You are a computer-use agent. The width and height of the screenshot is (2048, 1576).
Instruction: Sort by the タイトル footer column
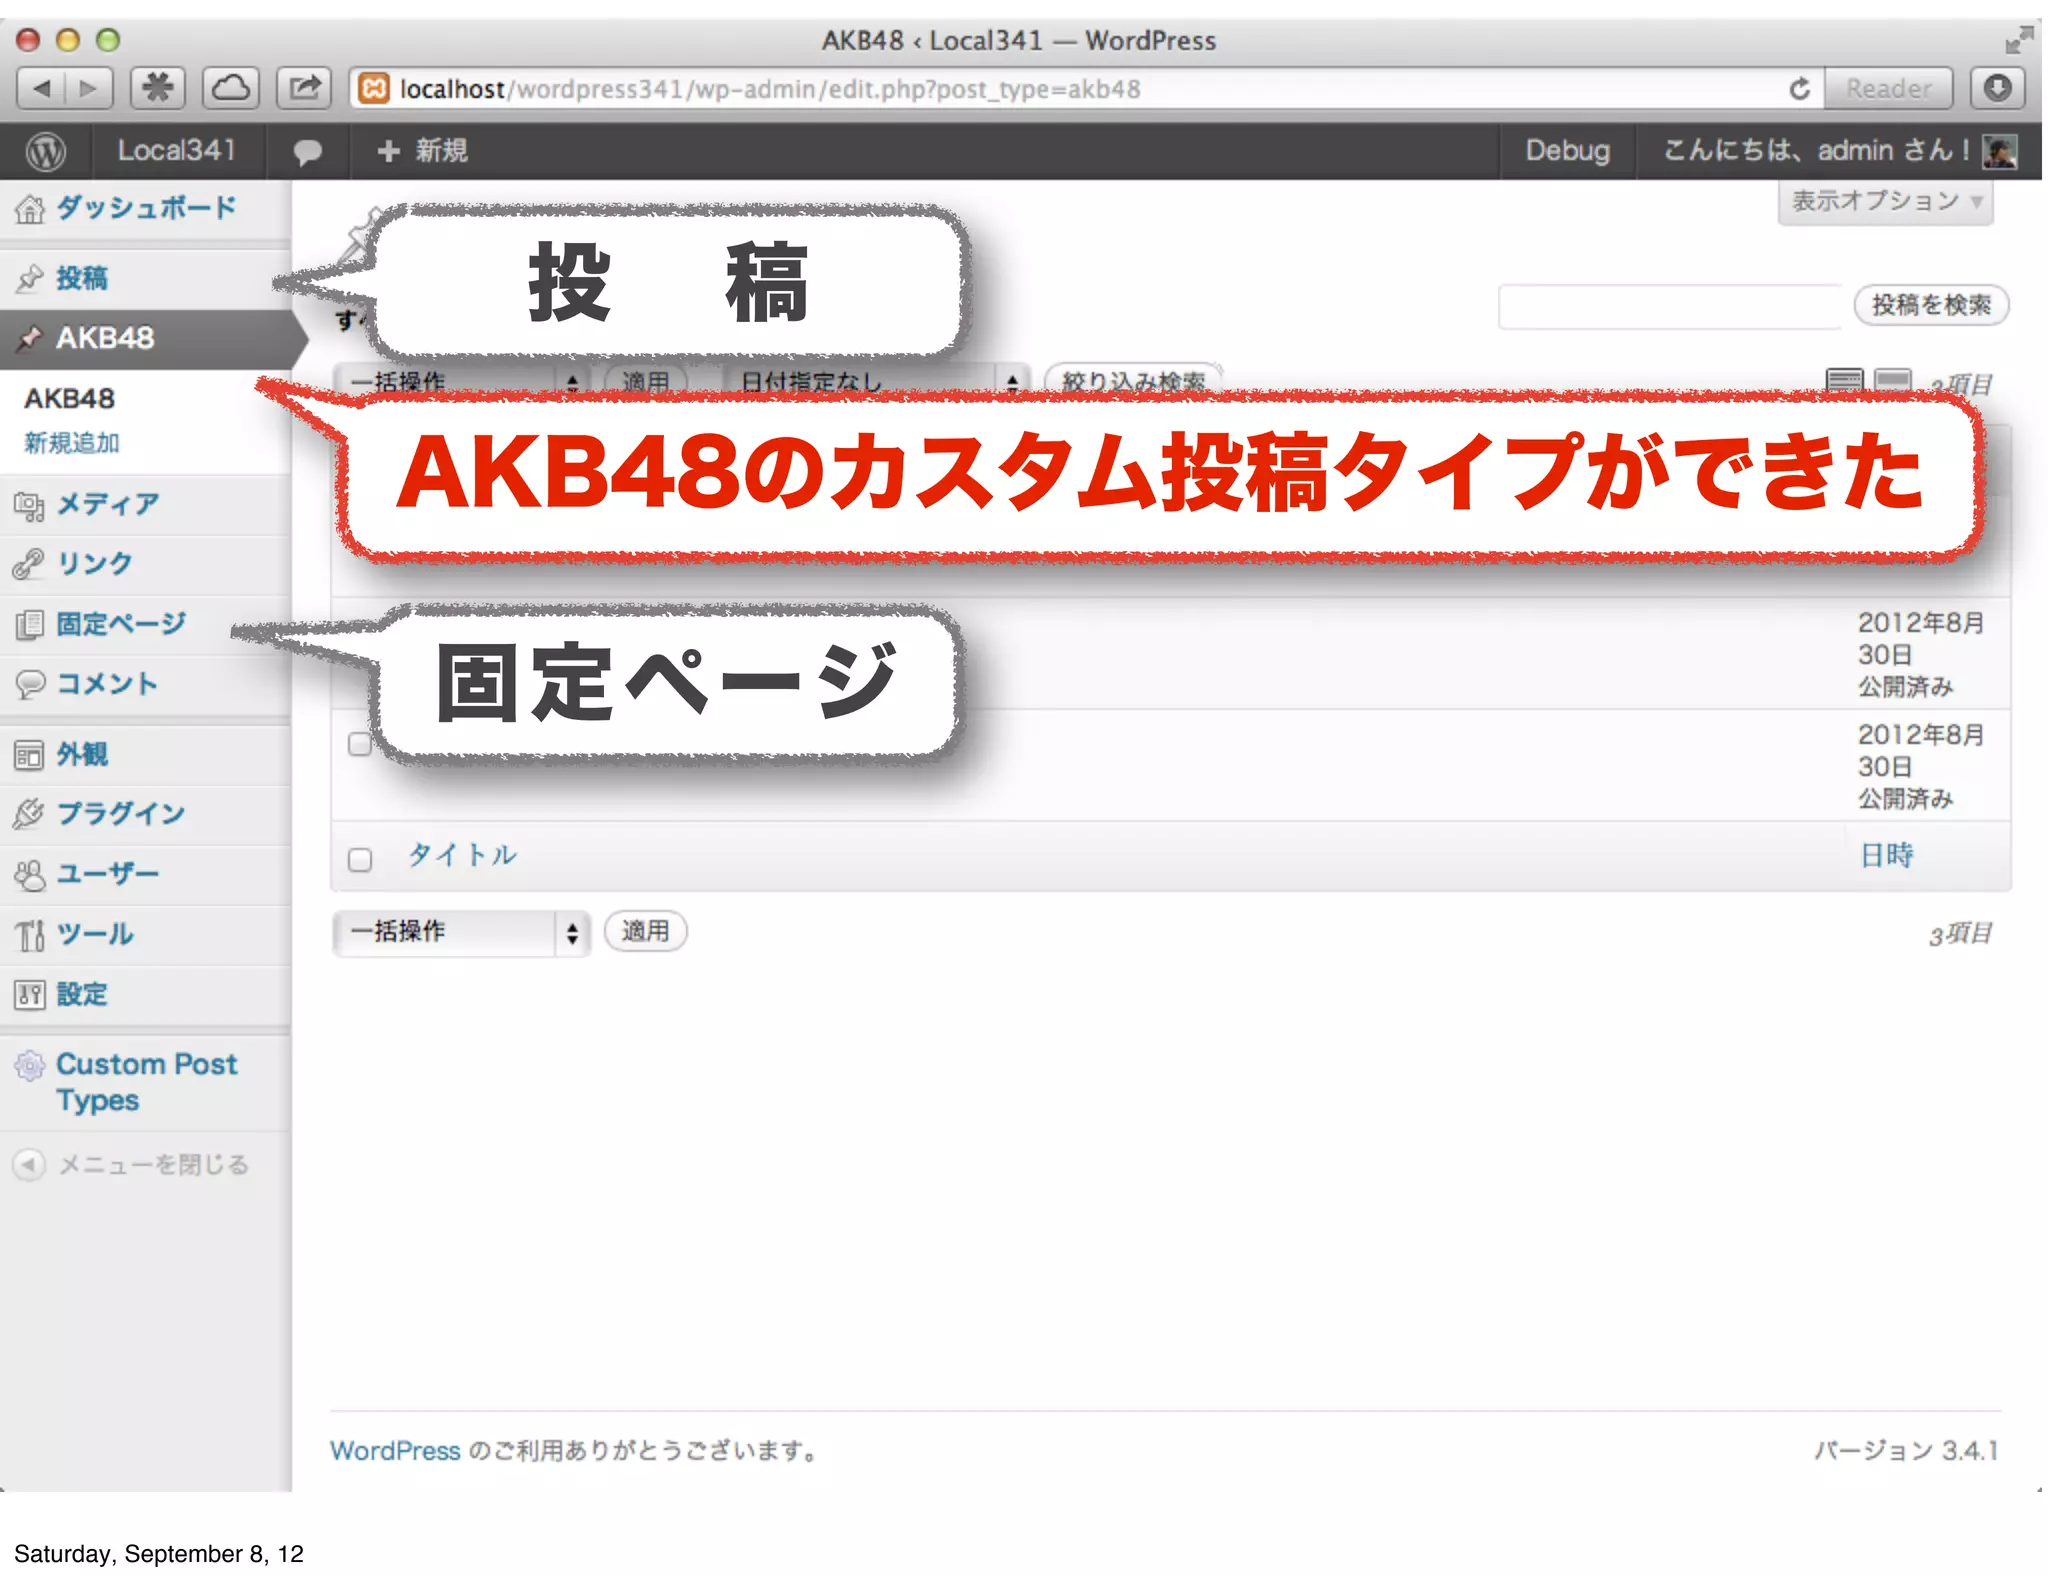tap(462, 855)
